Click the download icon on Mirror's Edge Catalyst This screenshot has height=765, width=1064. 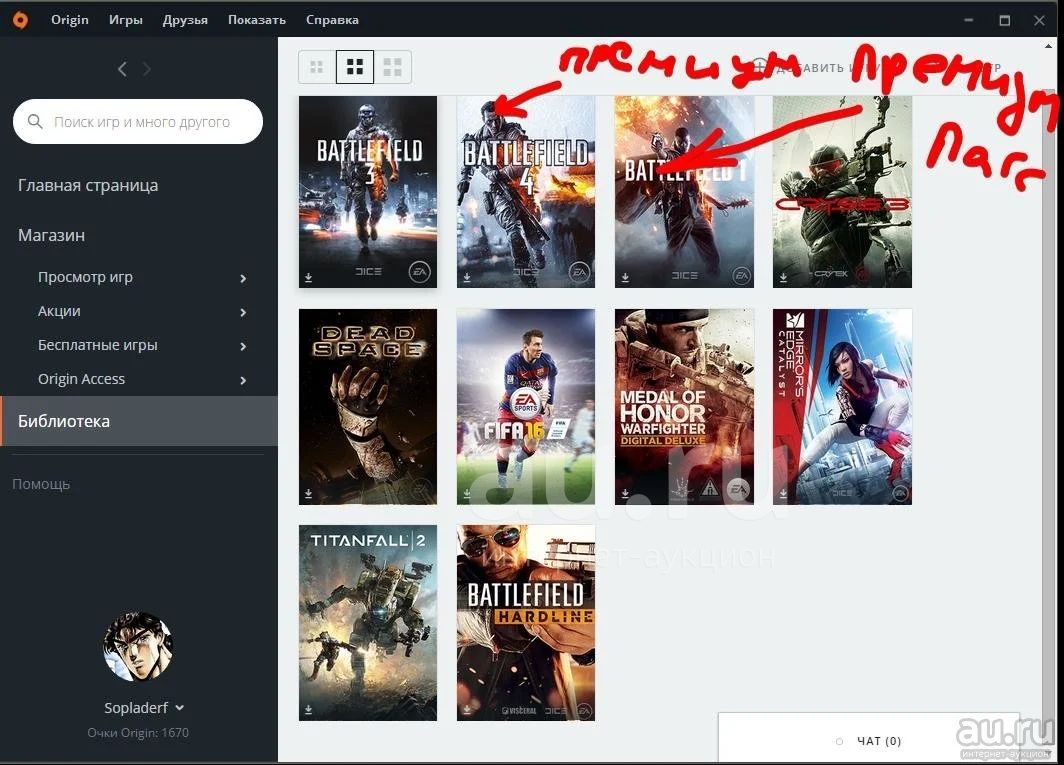(783, 493)
